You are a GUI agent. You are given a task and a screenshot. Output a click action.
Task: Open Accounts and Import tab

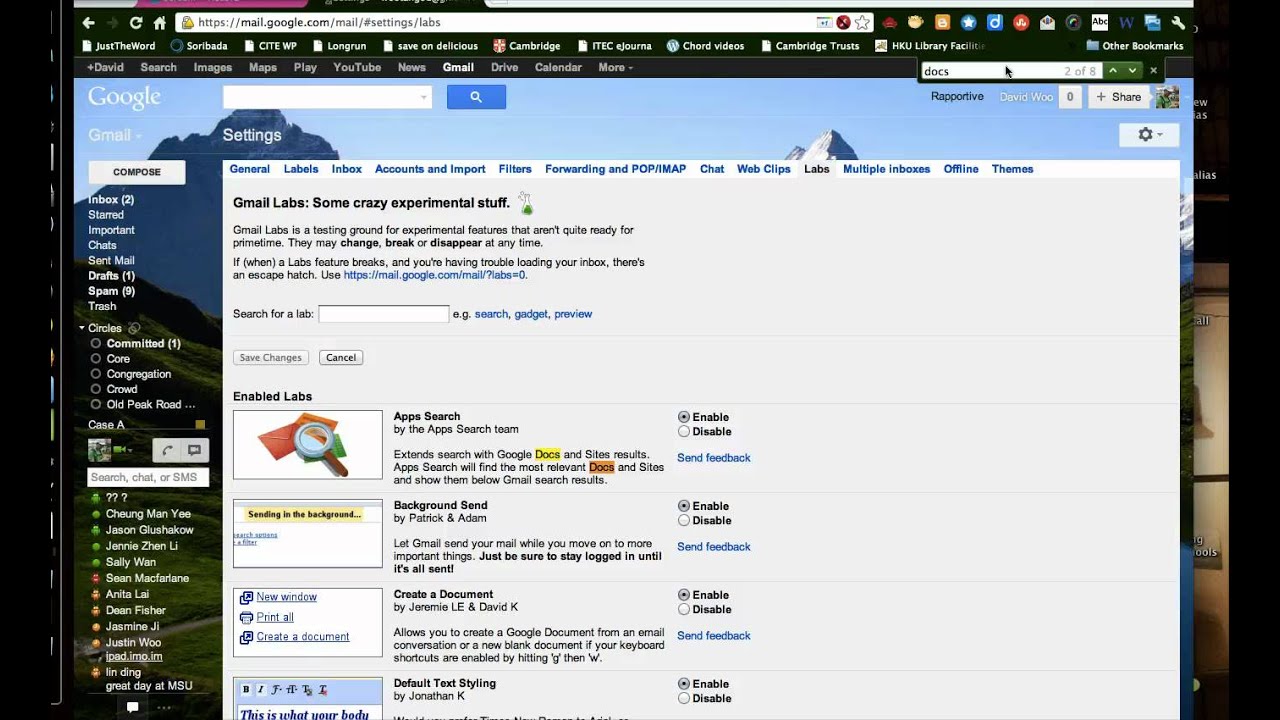click(x=430, y=169)
